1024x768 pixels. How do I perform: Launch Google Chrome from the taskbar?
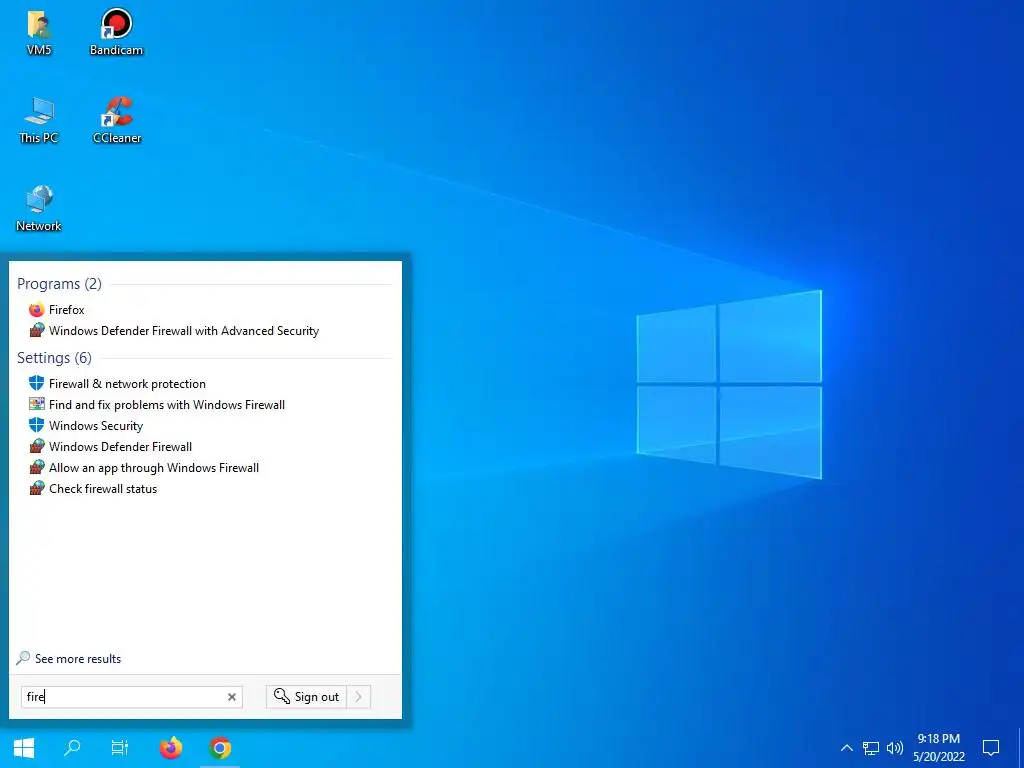point(220,748)
